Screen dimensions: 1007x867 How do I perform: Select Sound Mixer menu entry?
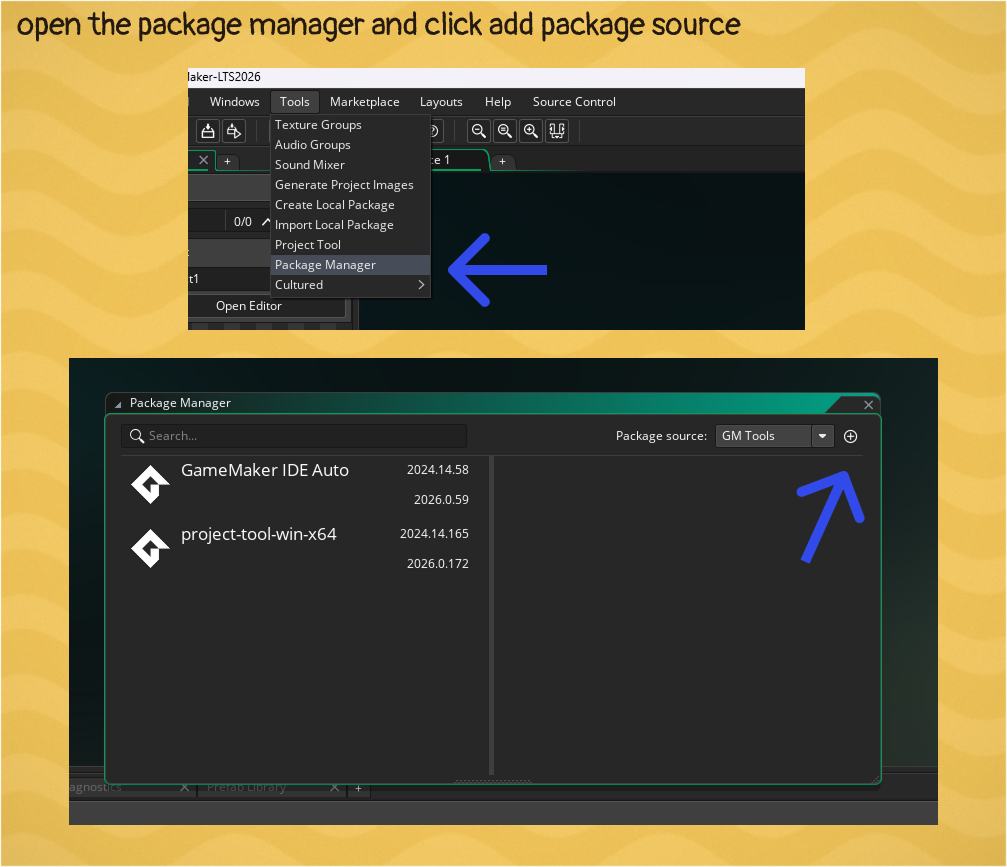(x=351, y=164)
